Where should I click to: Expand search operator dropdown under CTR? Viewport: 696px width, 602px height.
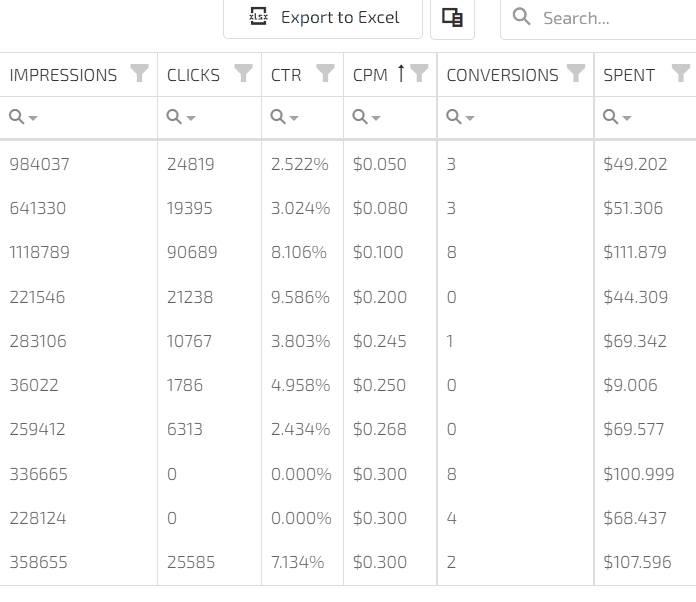[x=285, y=118]
